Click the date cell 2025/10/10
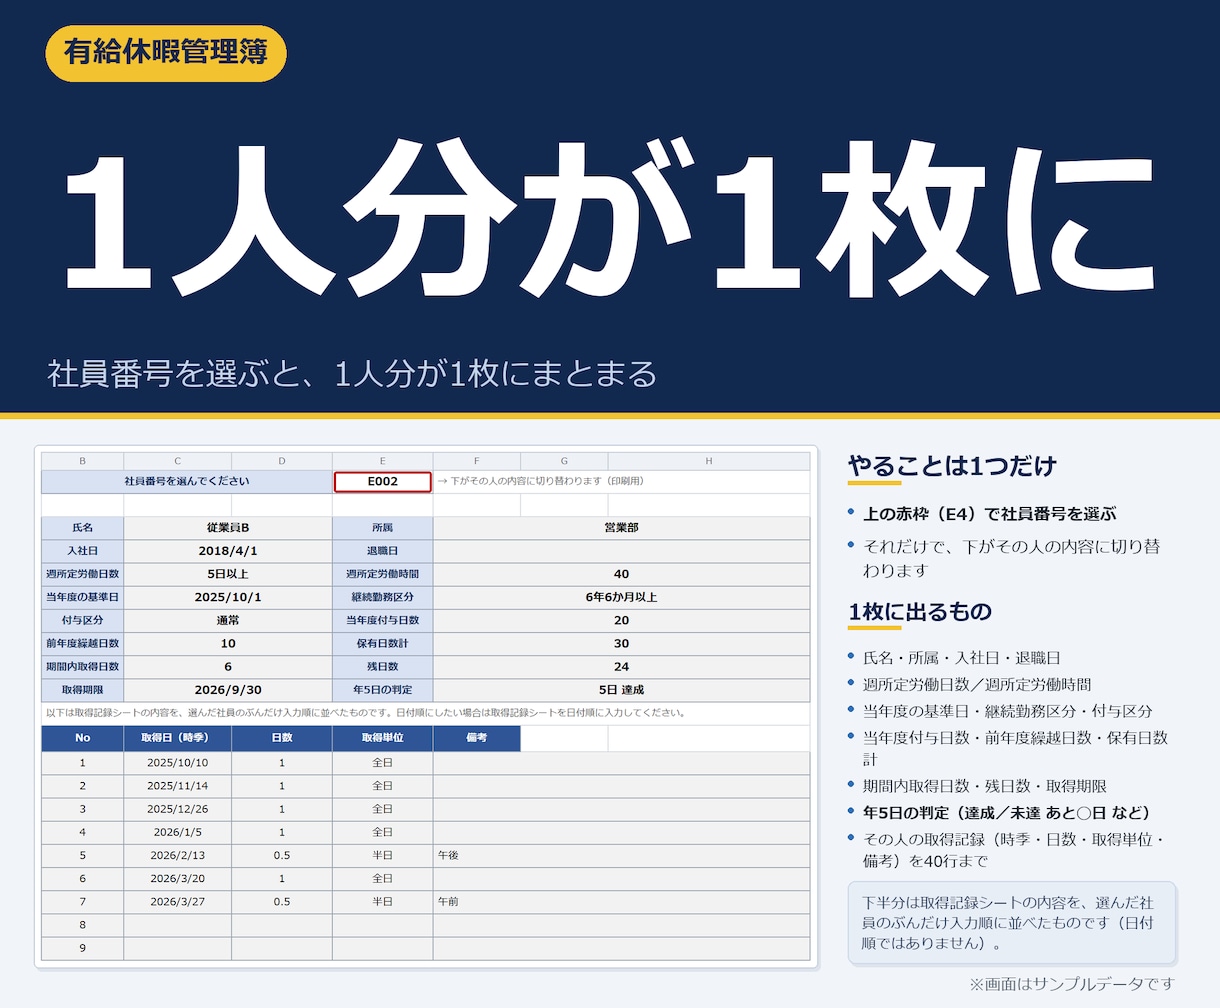This screenshot has width=1220, height=1008. tap(177, 763)
